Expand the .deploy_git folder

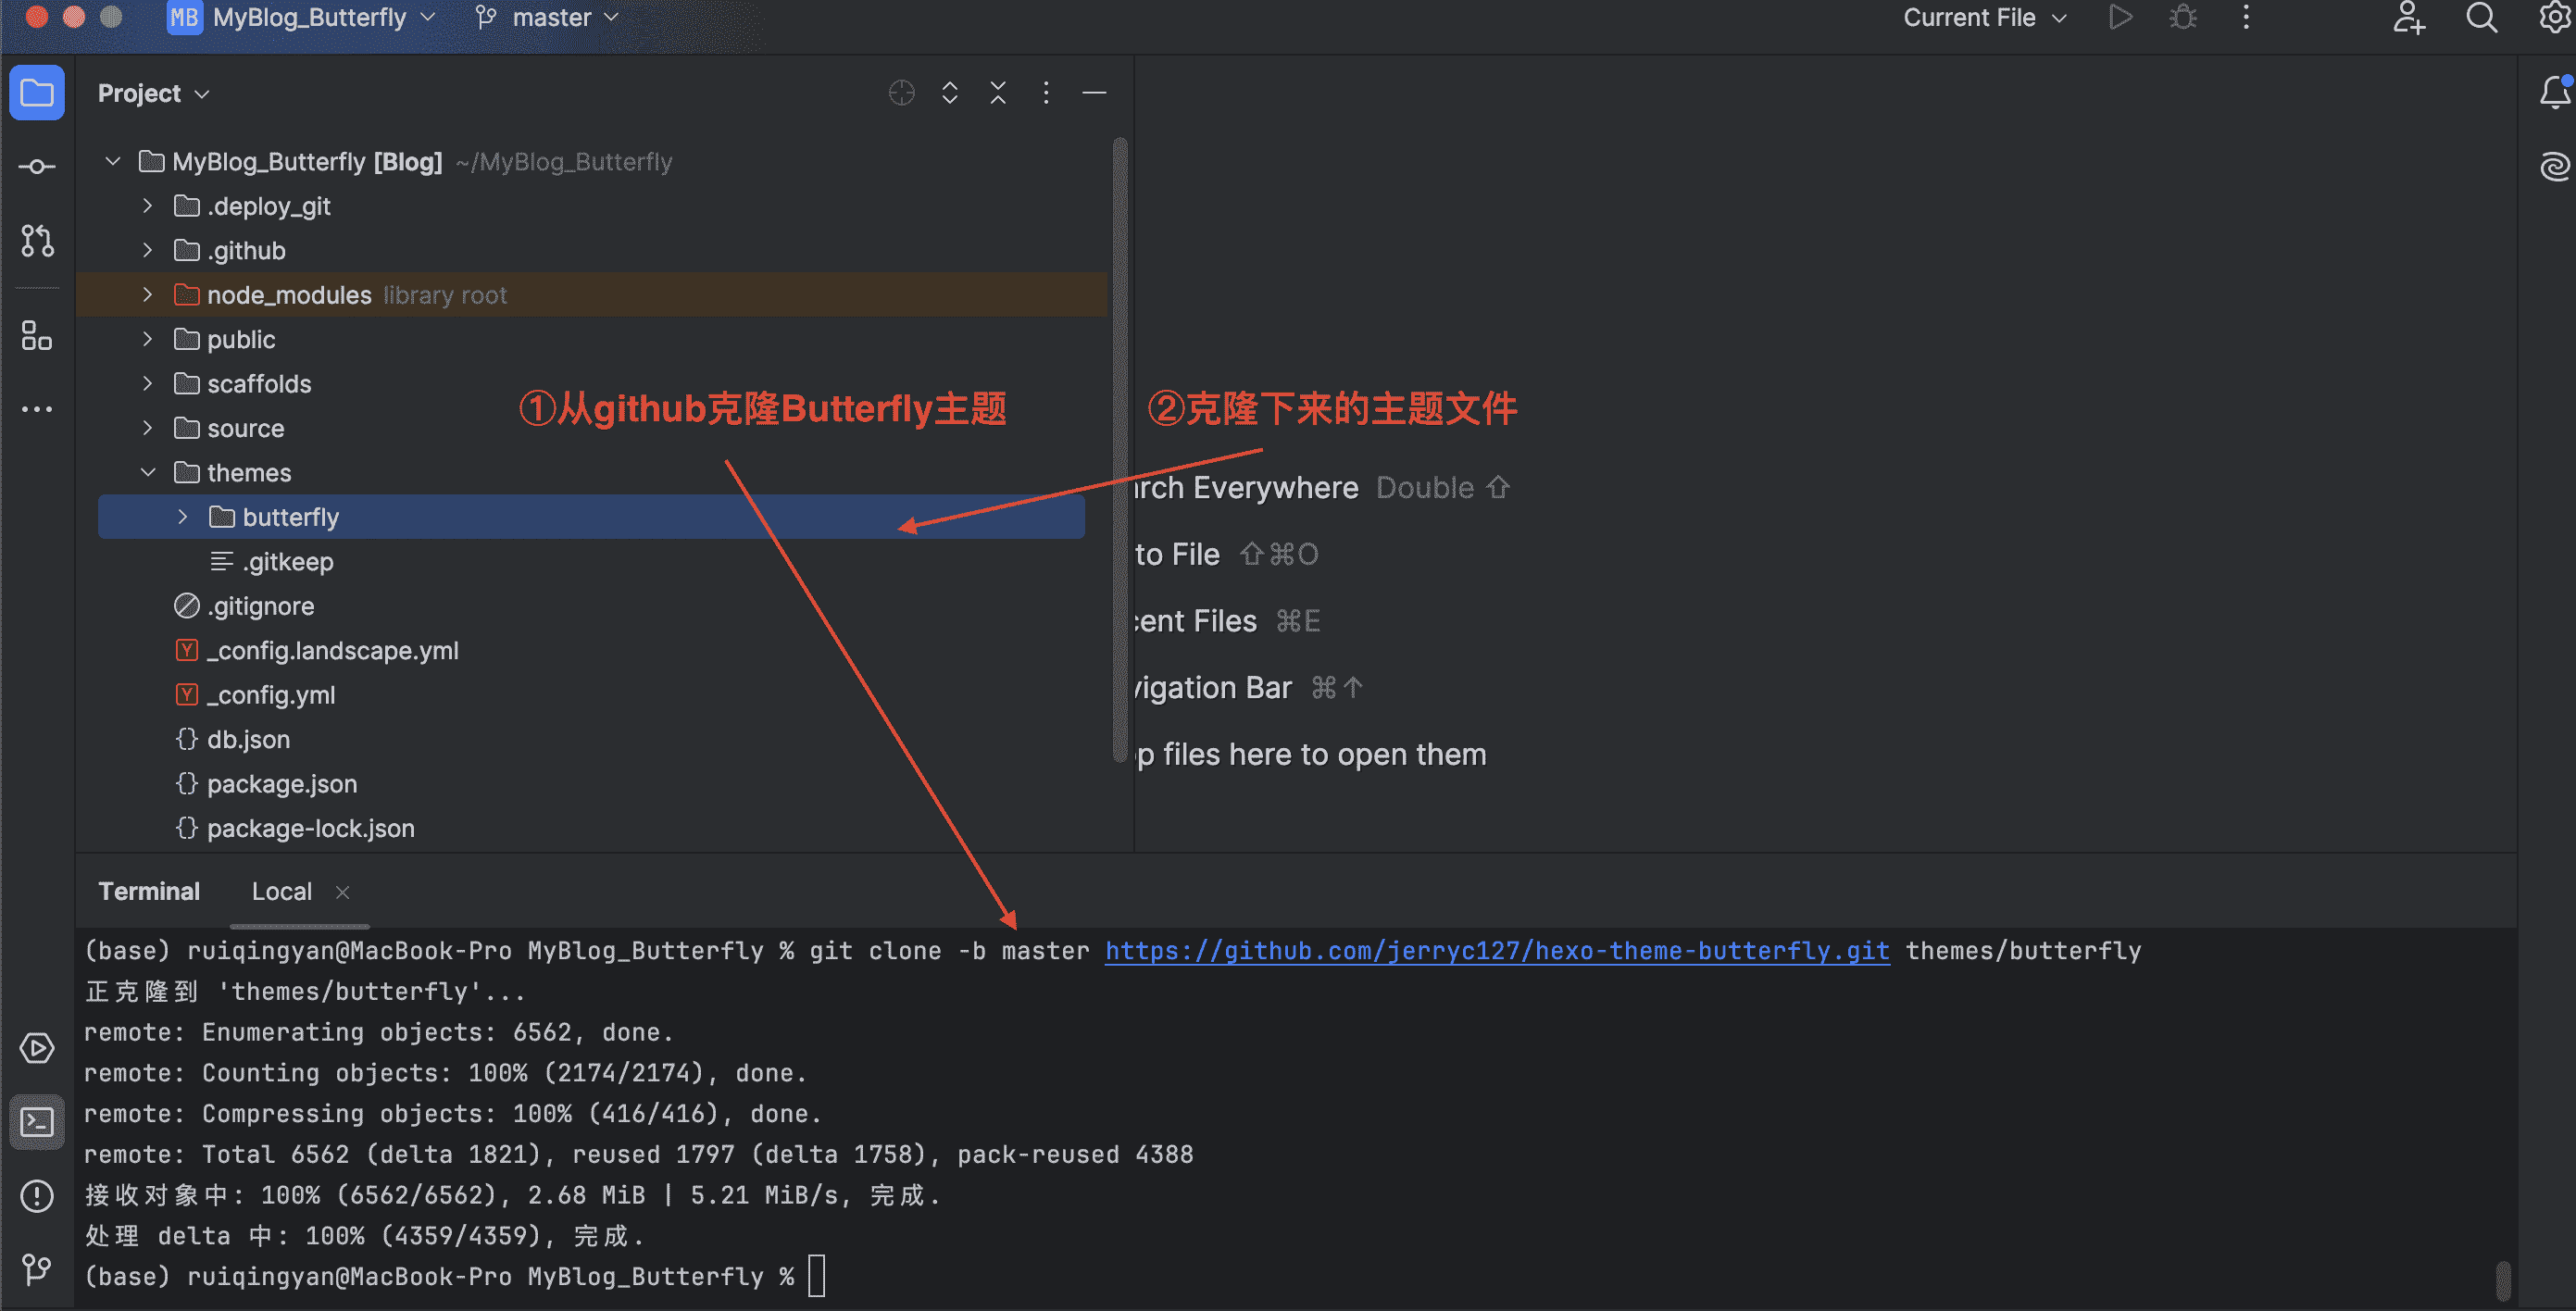click(148, 206)
